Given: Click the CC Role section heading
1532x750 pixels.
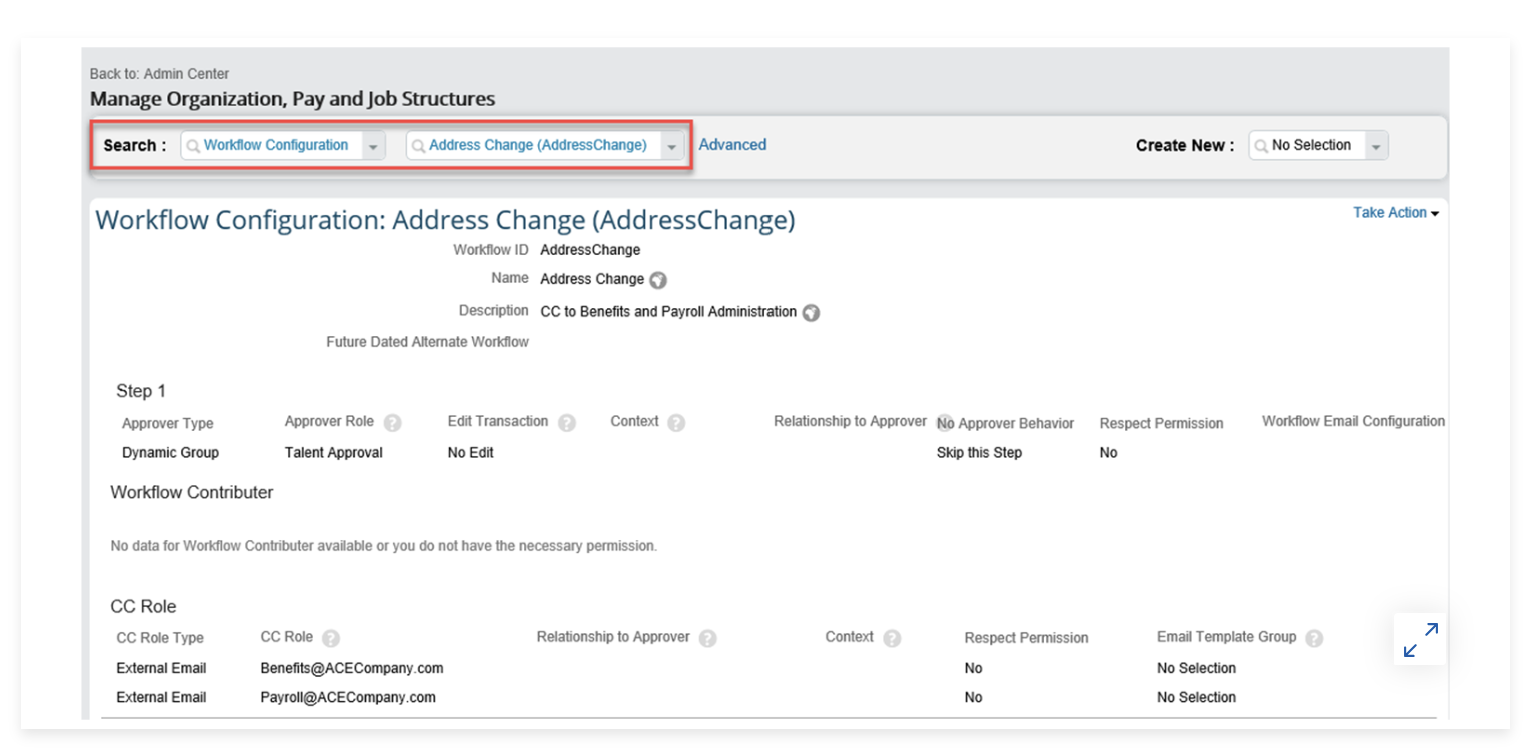Looking at the screenshot, I should [x=143, y=606].
